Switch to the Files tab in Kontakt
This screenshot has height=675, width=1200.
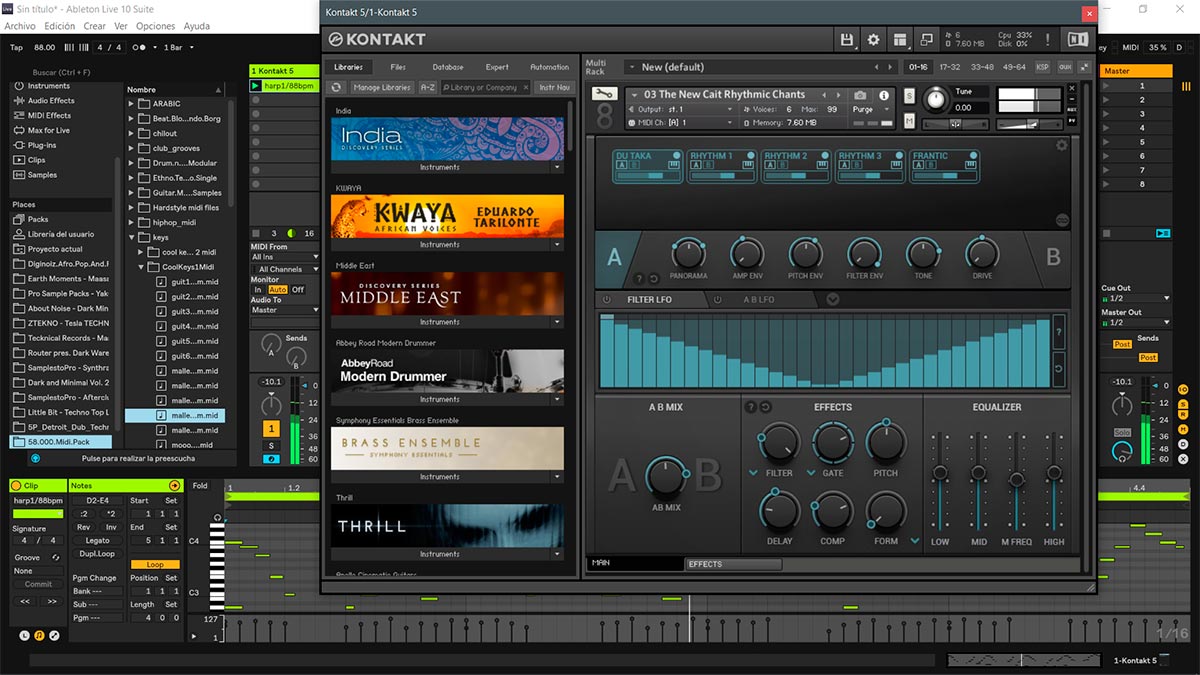pos(398,67)
